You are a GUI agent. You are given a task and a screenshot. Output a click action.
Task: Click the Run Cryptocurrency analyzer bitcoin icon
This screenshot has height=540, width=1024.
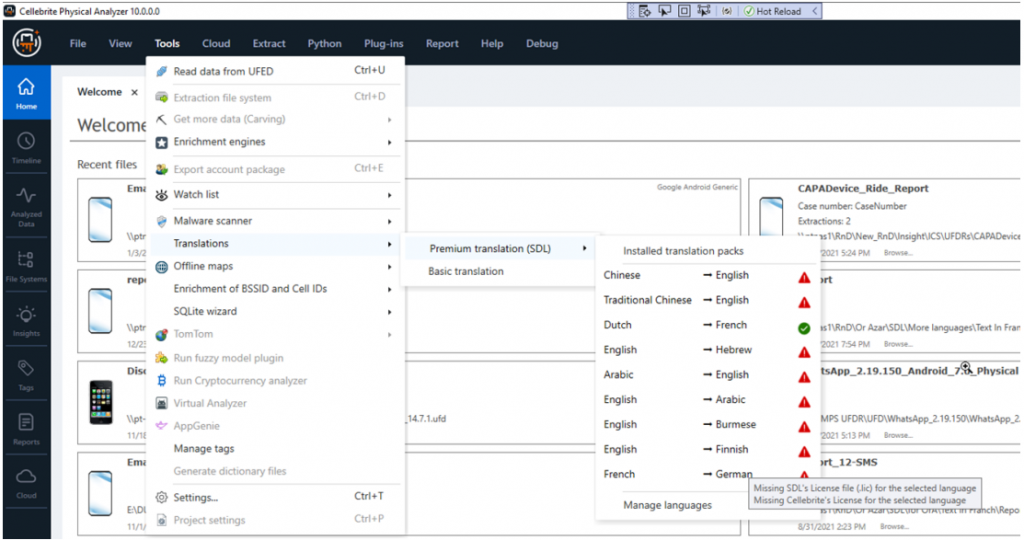point(161,381)
